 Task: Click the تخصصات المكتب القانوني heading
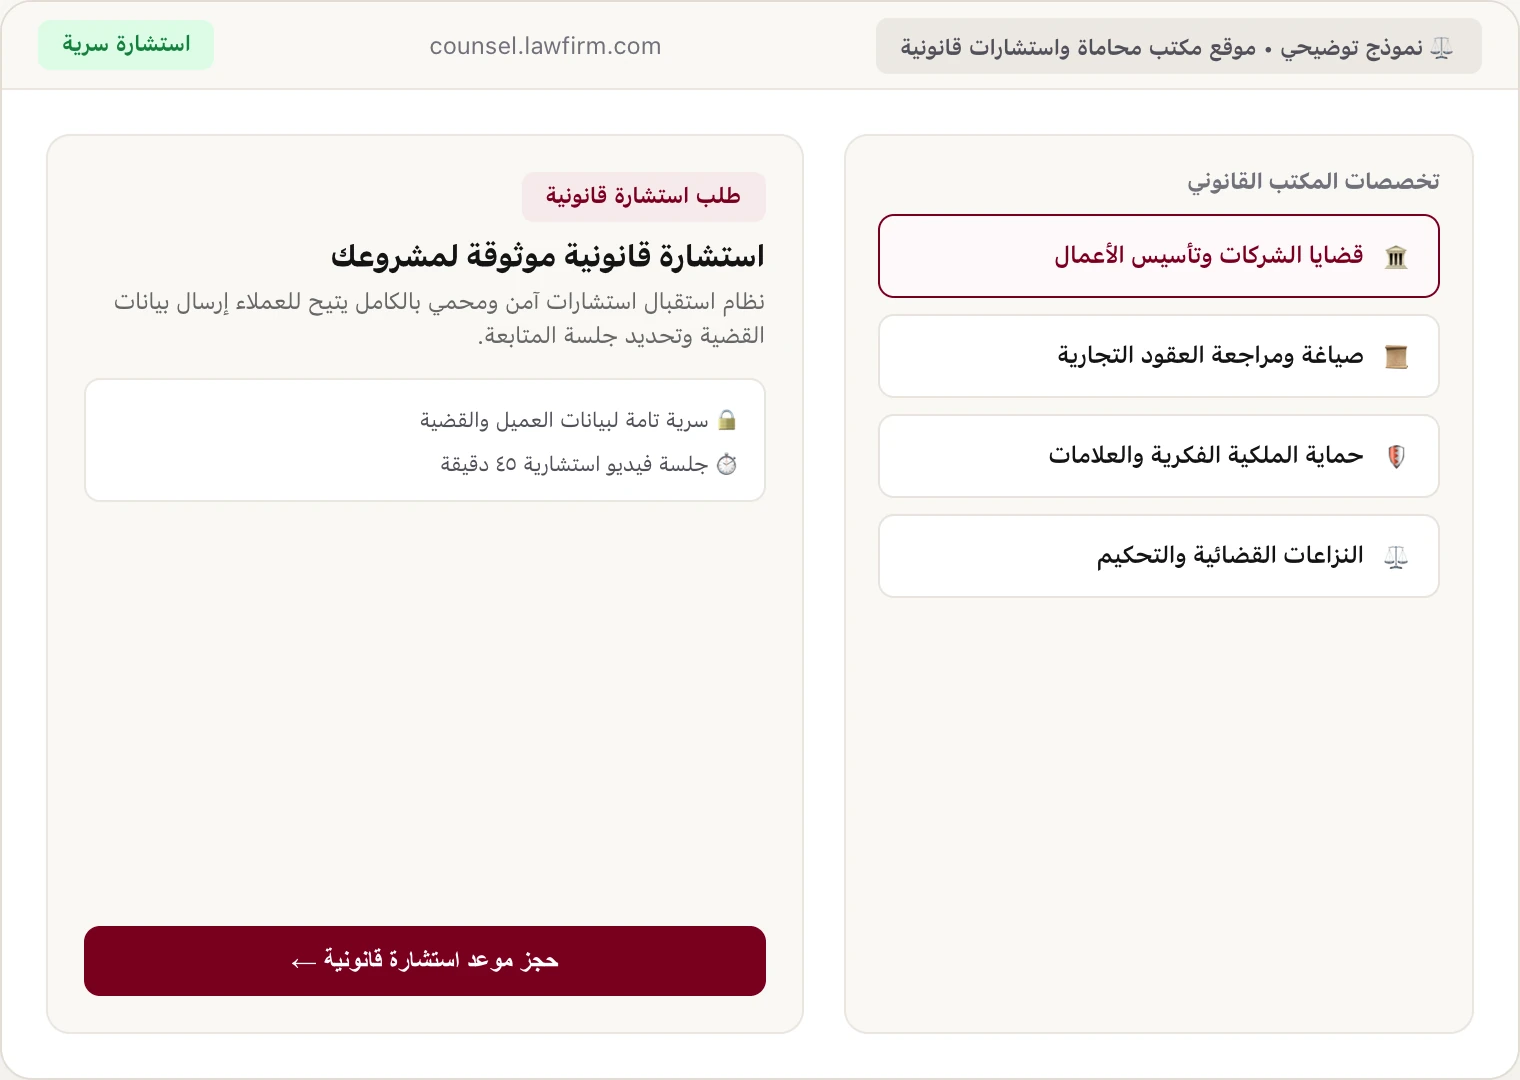point(1313,181)
